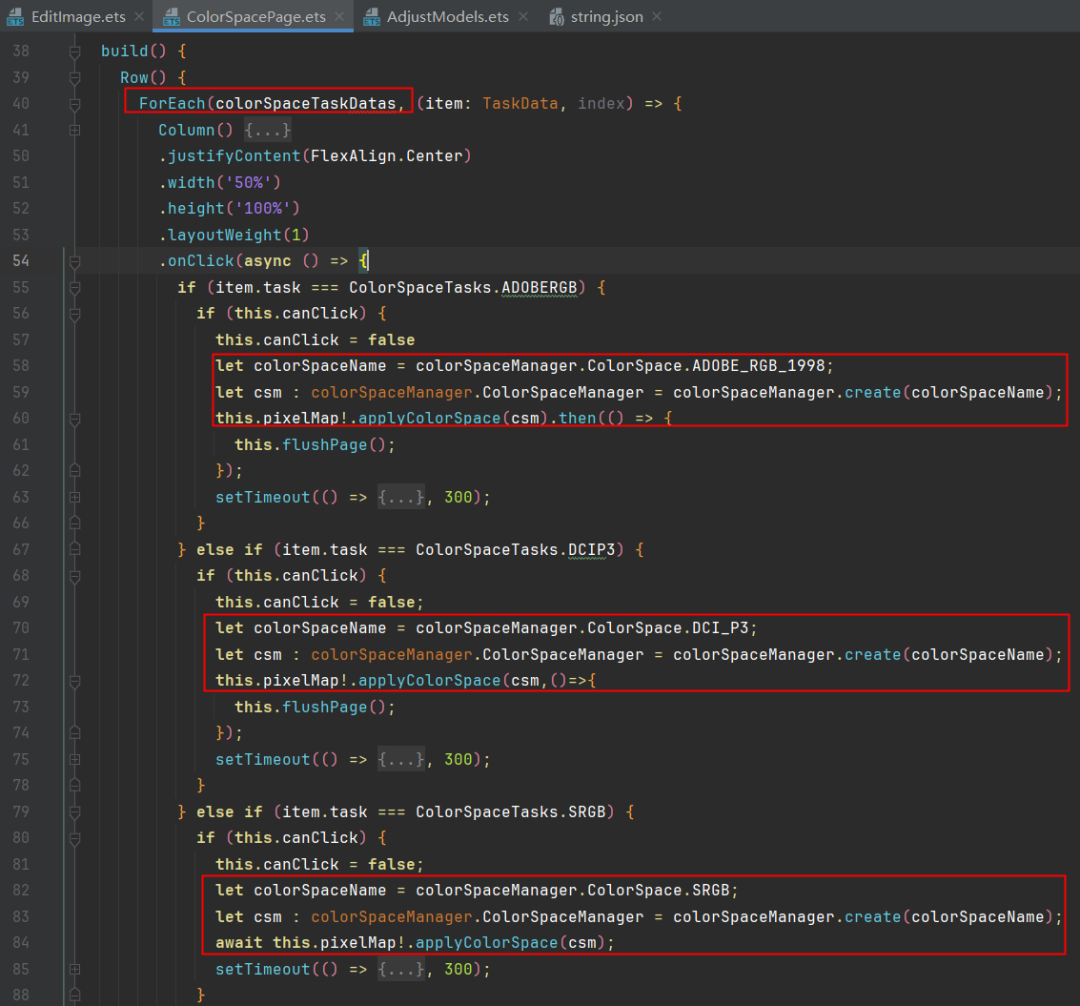
Task: Expand folded Column() block via line 41 plus icon
Action: click(74, 130)
